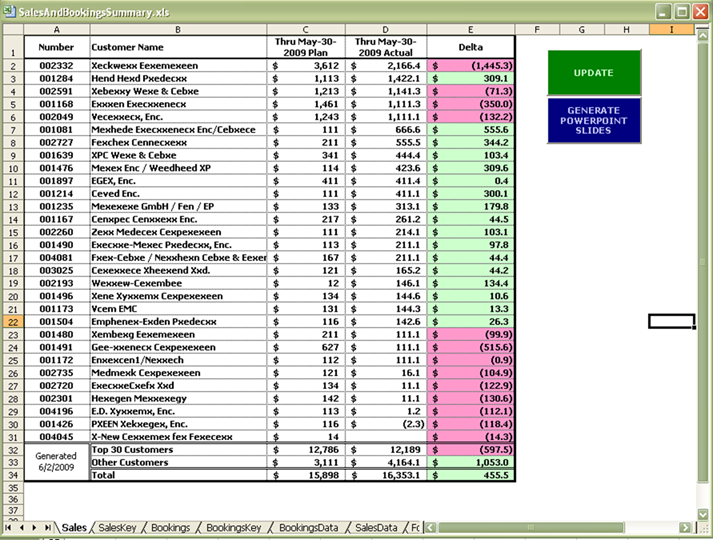Screen dimensions: 713x540
Task: Click Other Customers row label
Action: [x=178, y=462]
